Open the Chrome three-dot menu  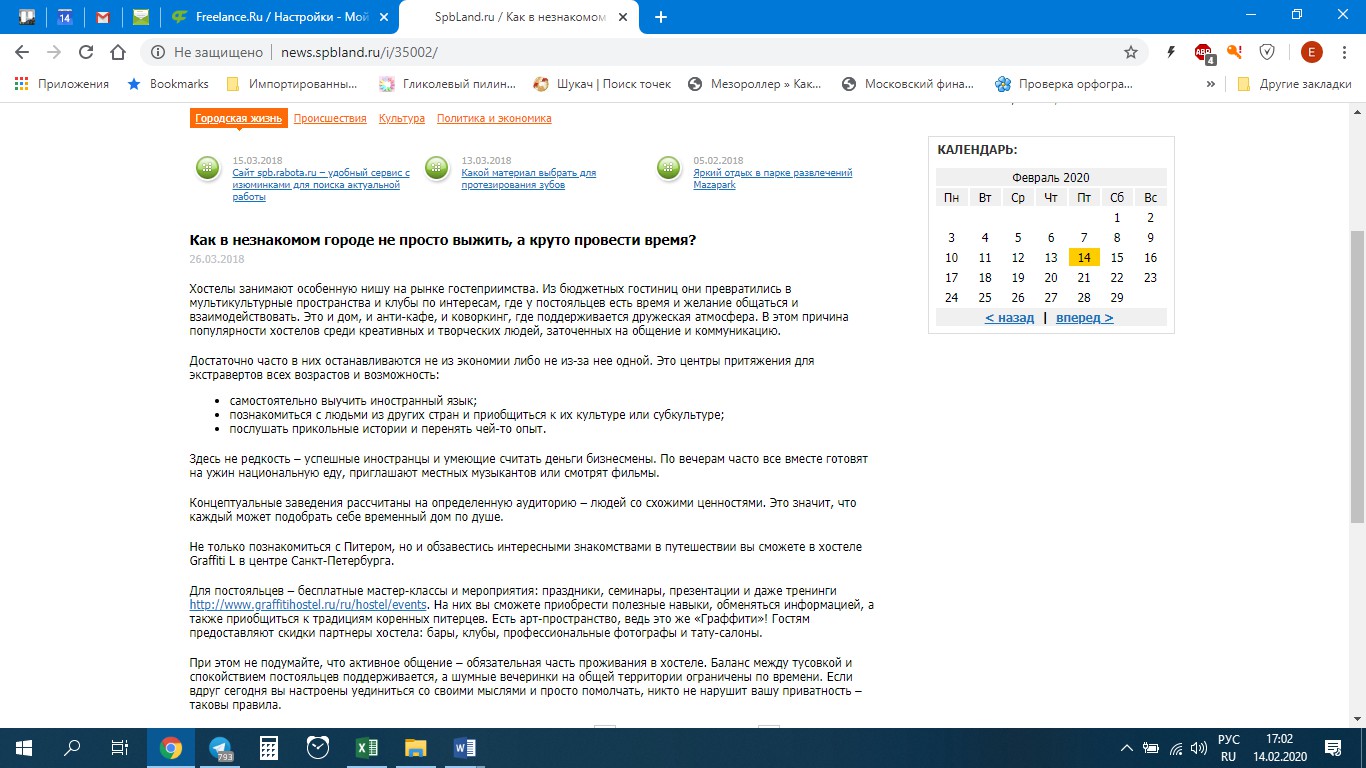[1345, 52]
